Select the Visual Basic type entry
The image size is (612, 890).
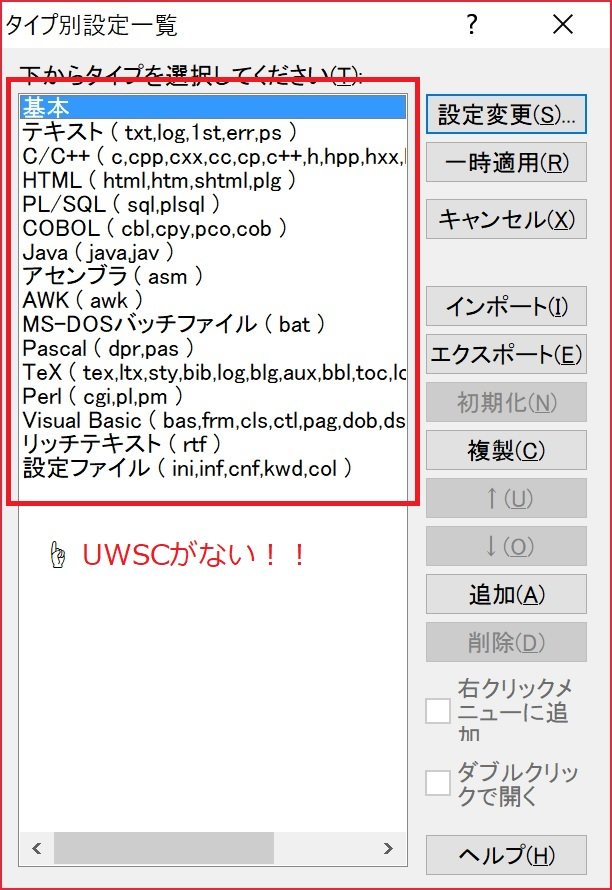tap(213, 420)
